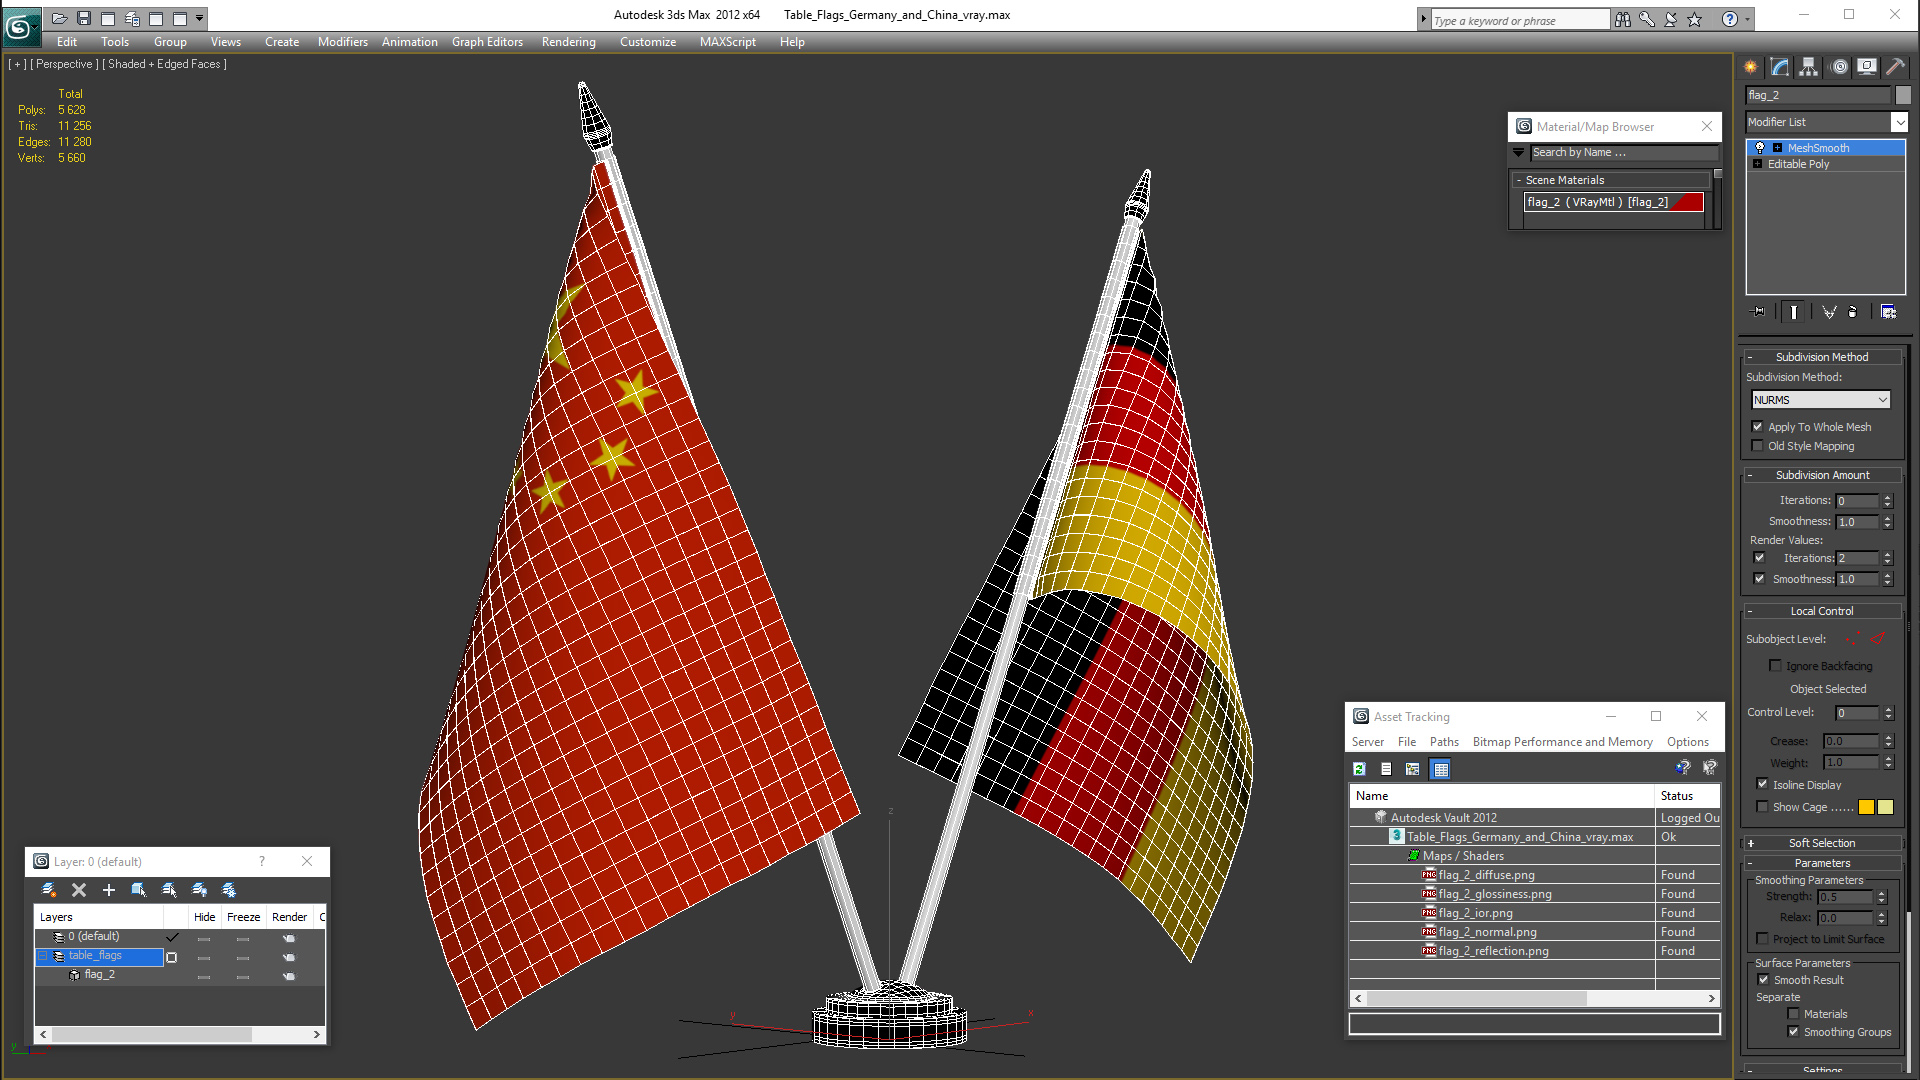Toggle Apply To Whole Mesh checkbox
Viewport: 1920px width, 1080px height.
pyautogui.click(x=1758, y=427)
